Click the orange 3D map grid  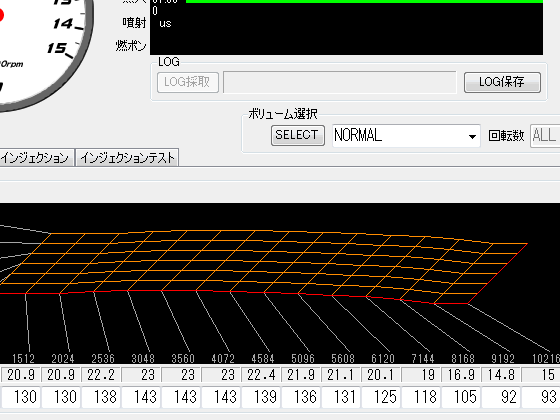(x=264, y=267)
